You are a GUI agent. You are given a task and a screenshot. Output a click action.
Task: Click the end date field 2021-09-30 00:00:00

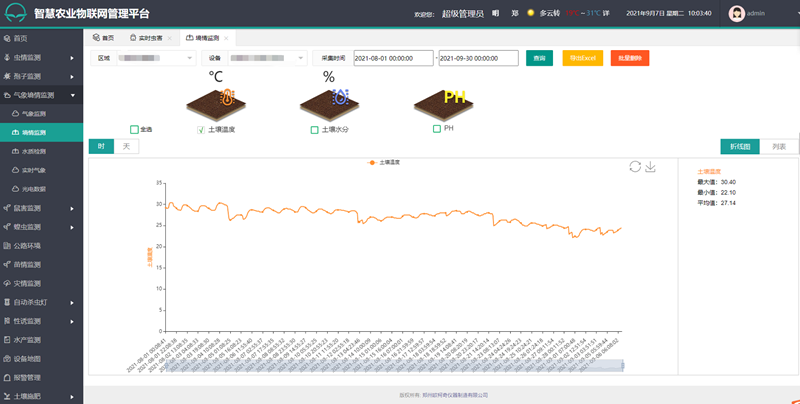[x=479, y=58]
